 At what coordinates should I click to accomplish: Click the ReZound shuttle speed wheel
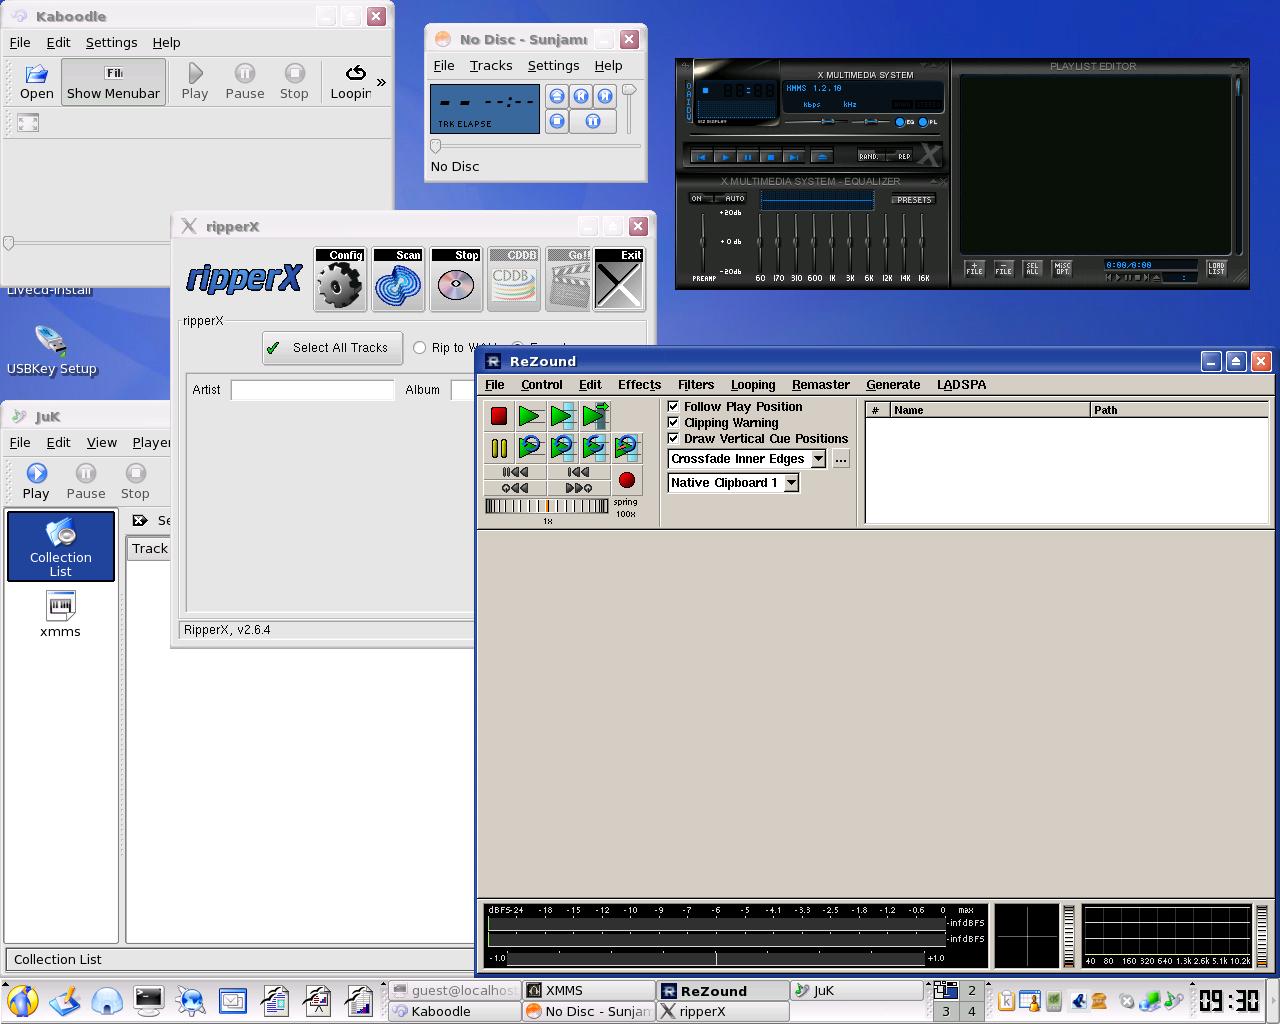pyautogui.click(x=547, y=506)
